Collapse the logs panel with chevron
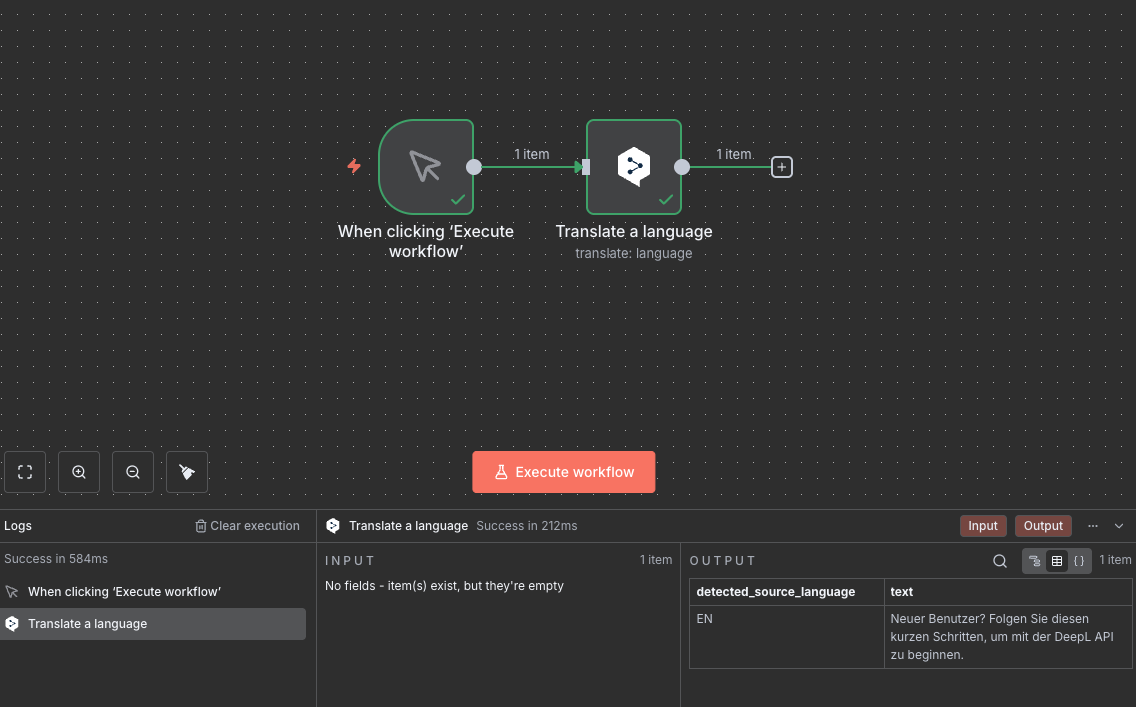 point(1119,526)
